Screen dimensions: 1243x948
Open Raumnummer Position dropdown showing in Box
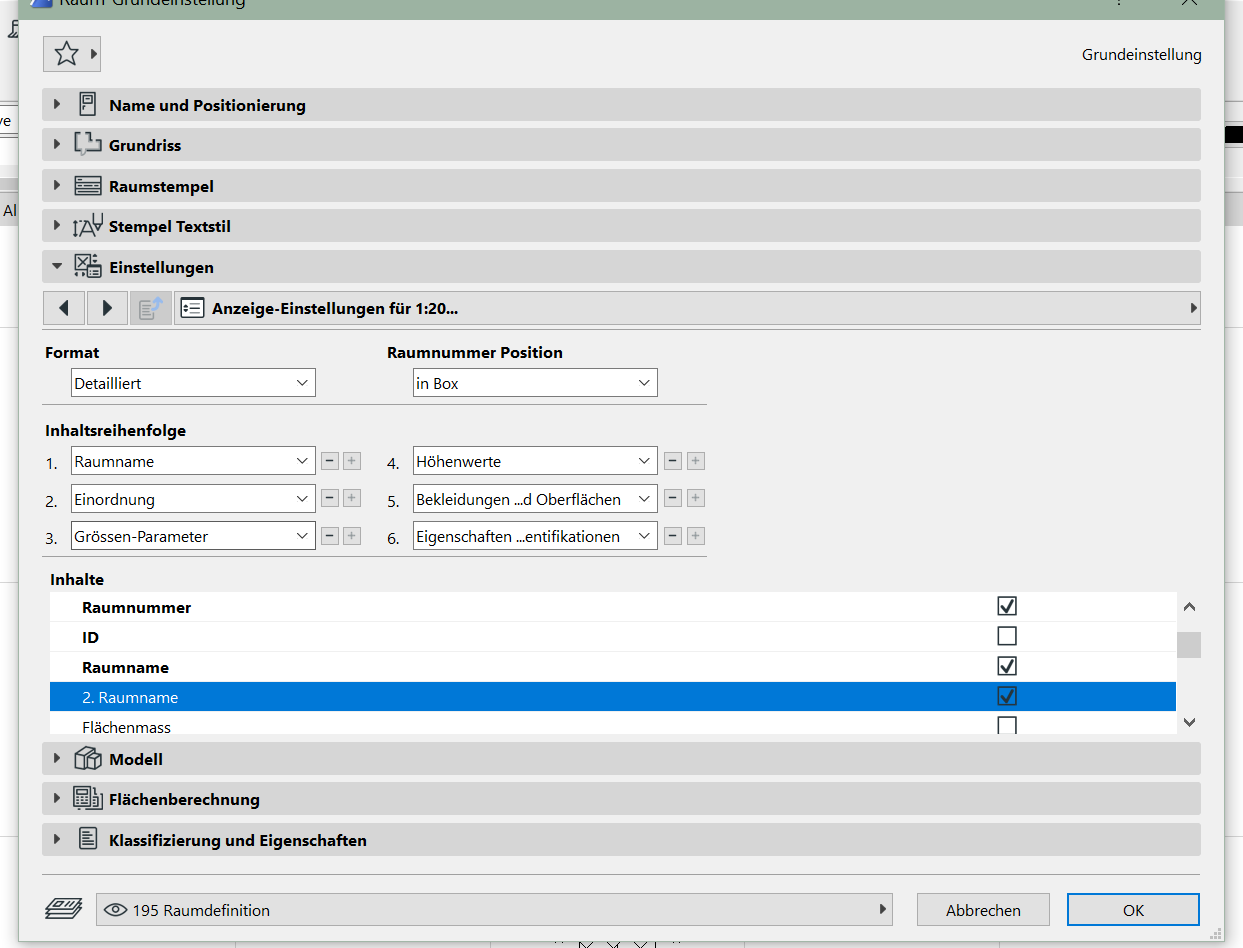tap(535, 383)
